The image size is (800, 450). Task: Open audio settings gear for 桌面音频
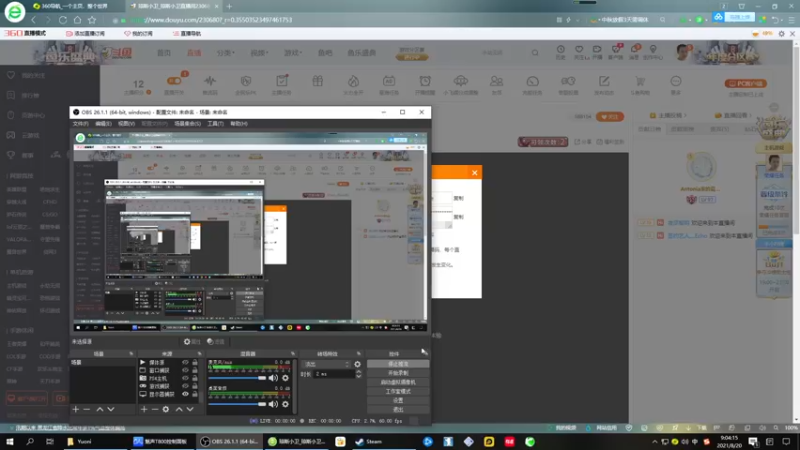click(285, 404)
